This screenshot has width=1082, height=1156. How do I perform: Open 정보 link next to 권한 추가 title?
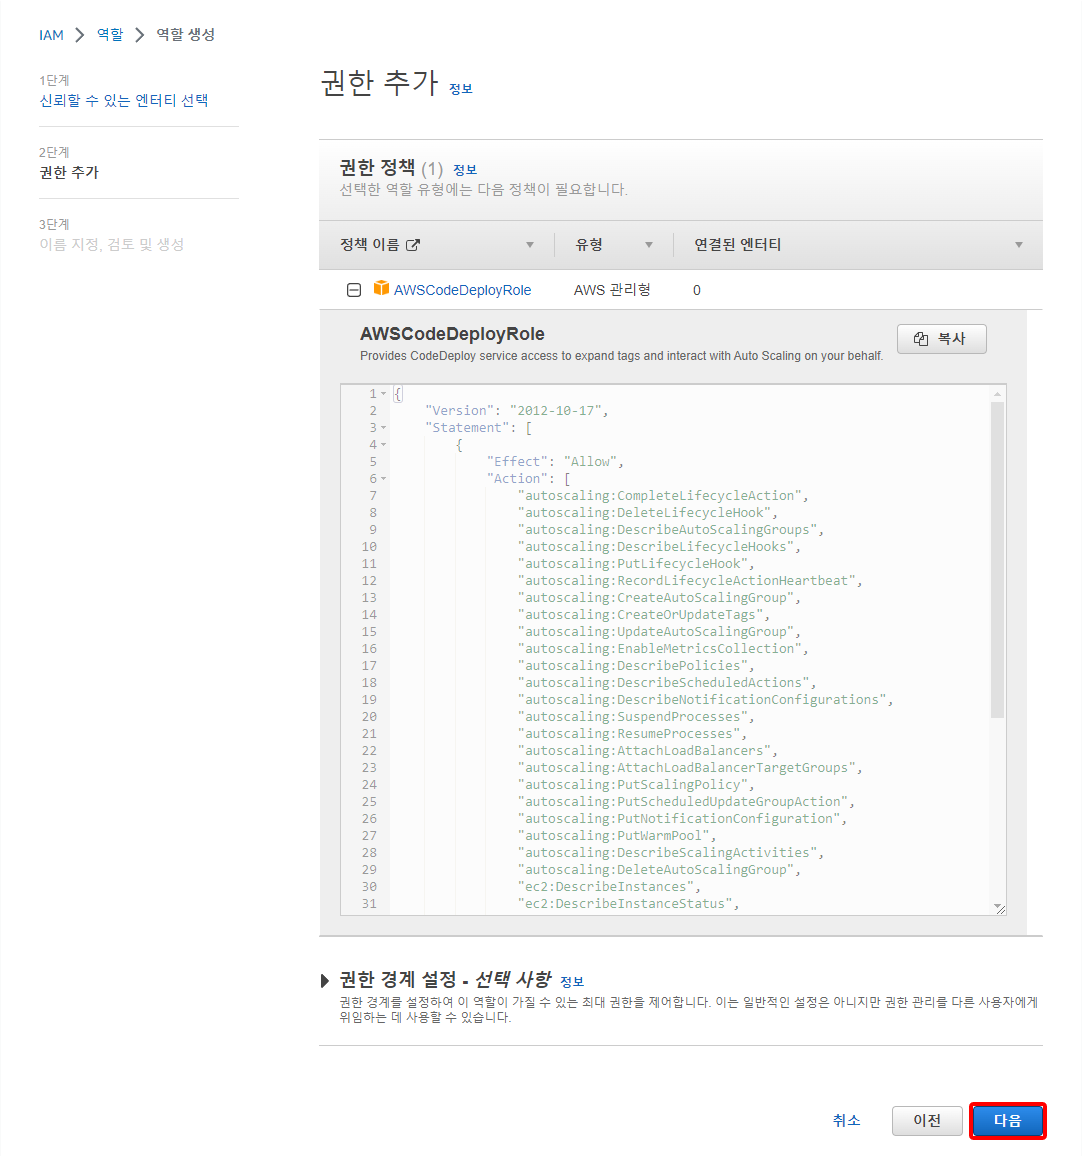click(461, 88)
